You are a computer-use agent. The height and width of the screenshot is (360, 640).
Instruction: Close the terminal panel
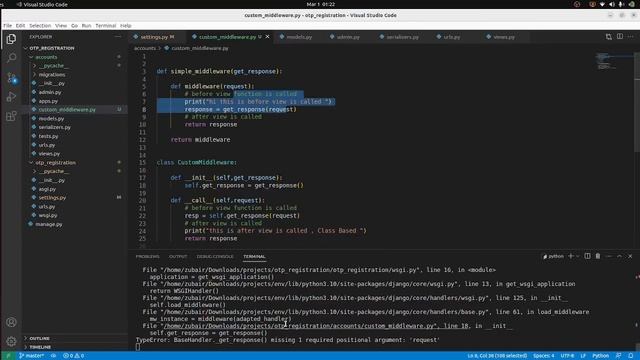[x=630, y=256]
